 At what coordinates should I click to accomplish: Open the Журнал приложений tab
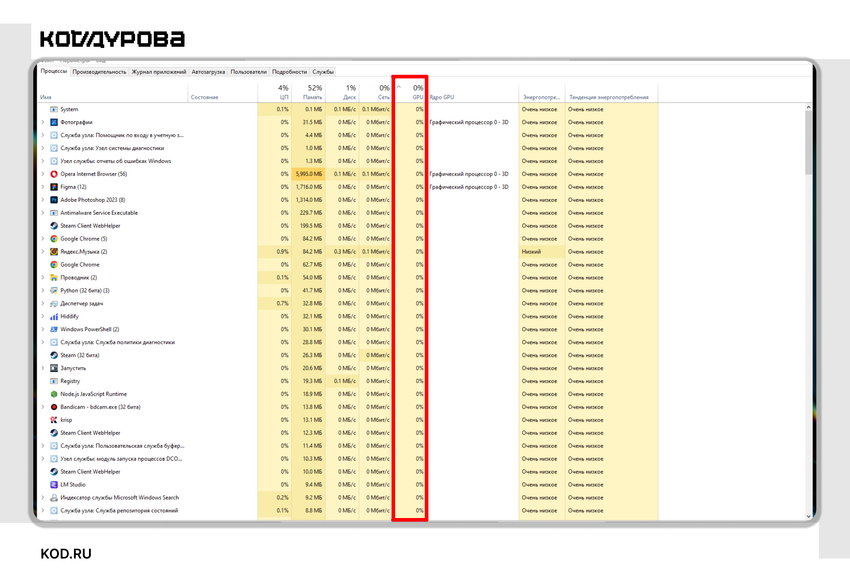point(159,72)
